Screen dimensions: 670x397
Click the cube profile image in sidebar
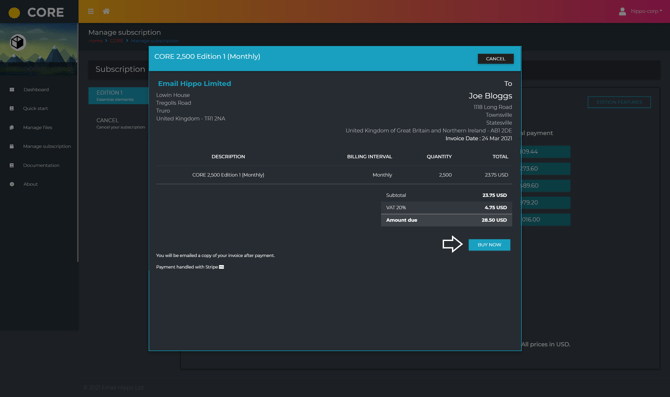(18, 42)
